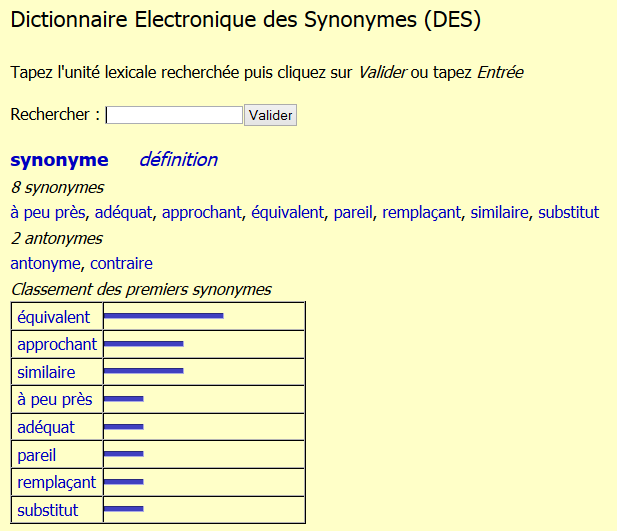Open 'substitut' in the synonym list
This screenshot has width=617, height=531.
pos(568,212)
